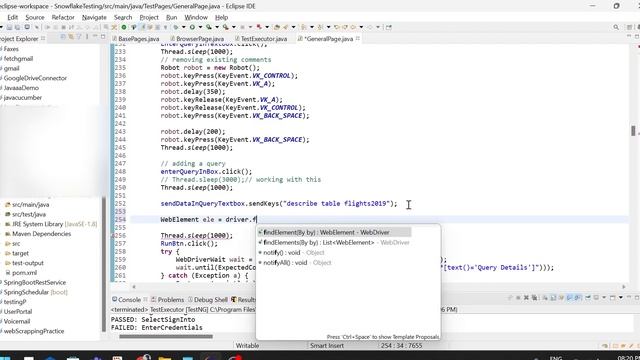Click the Writable status bar entry
The width and height of the screenshot is (640, 360).
[x=247, y=346]
